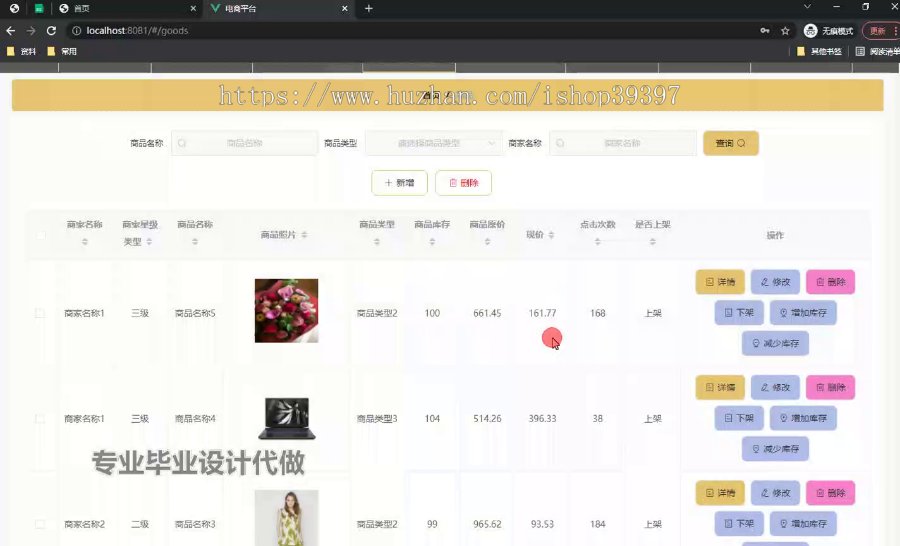900x546 pixels.
Task: Click the 删除 button above the table
Action: click(x=463, y=183)
